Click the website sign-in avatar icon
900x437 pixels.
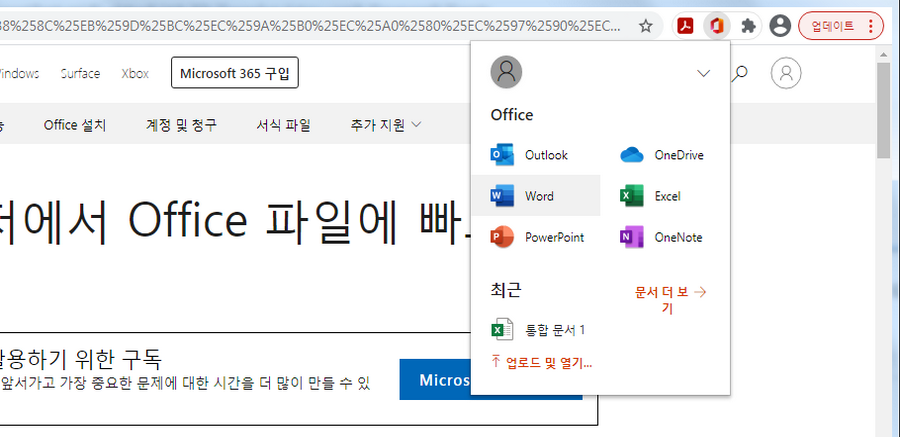[x=786, y=73]
